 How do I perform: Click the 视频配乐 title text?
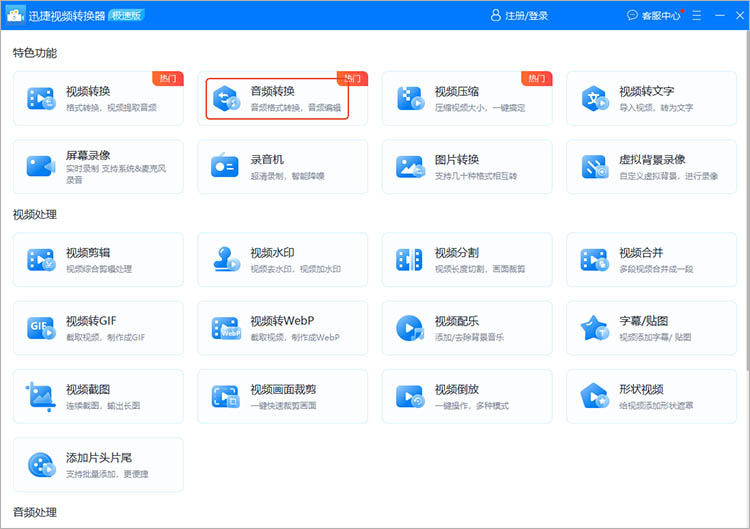(x=457, y=321)
